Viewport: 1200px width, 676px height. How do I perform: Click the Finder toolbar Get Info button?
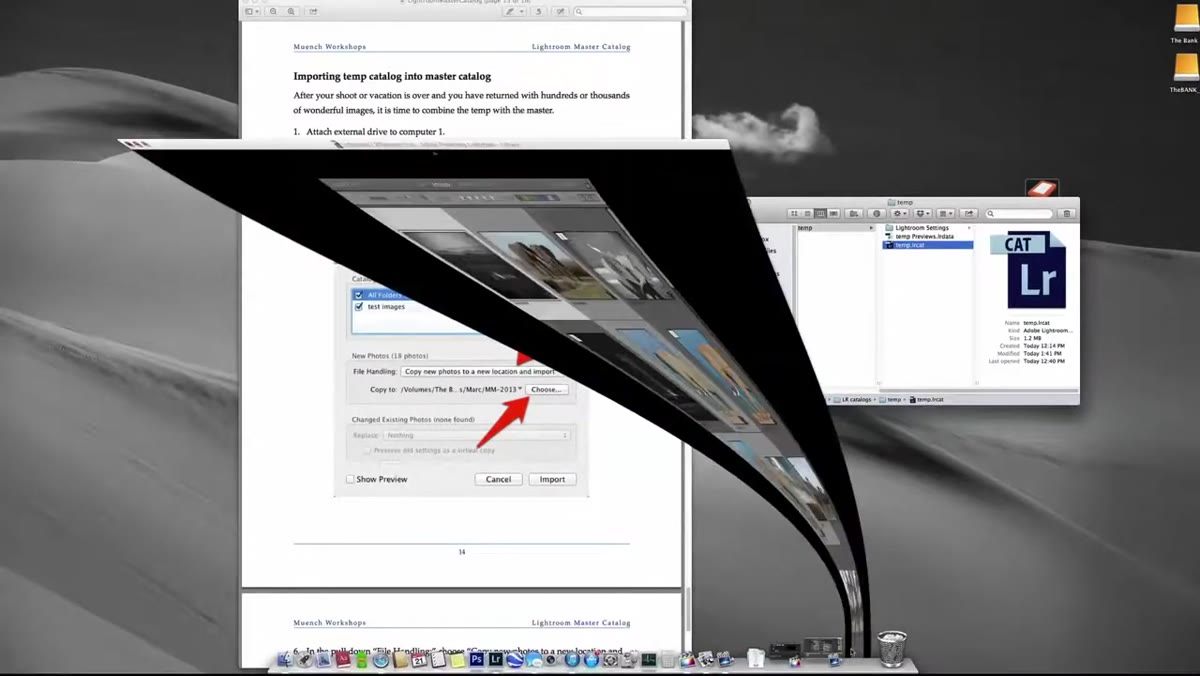877,213
